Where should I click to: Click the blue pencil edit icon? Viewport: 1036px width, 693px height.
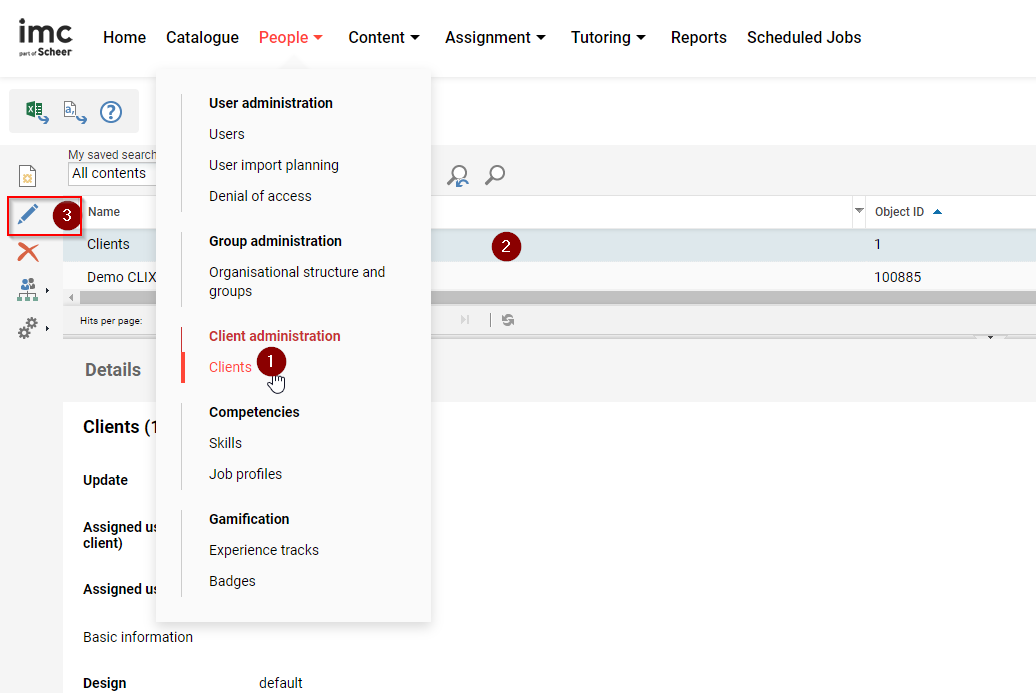tap(28, 214)
